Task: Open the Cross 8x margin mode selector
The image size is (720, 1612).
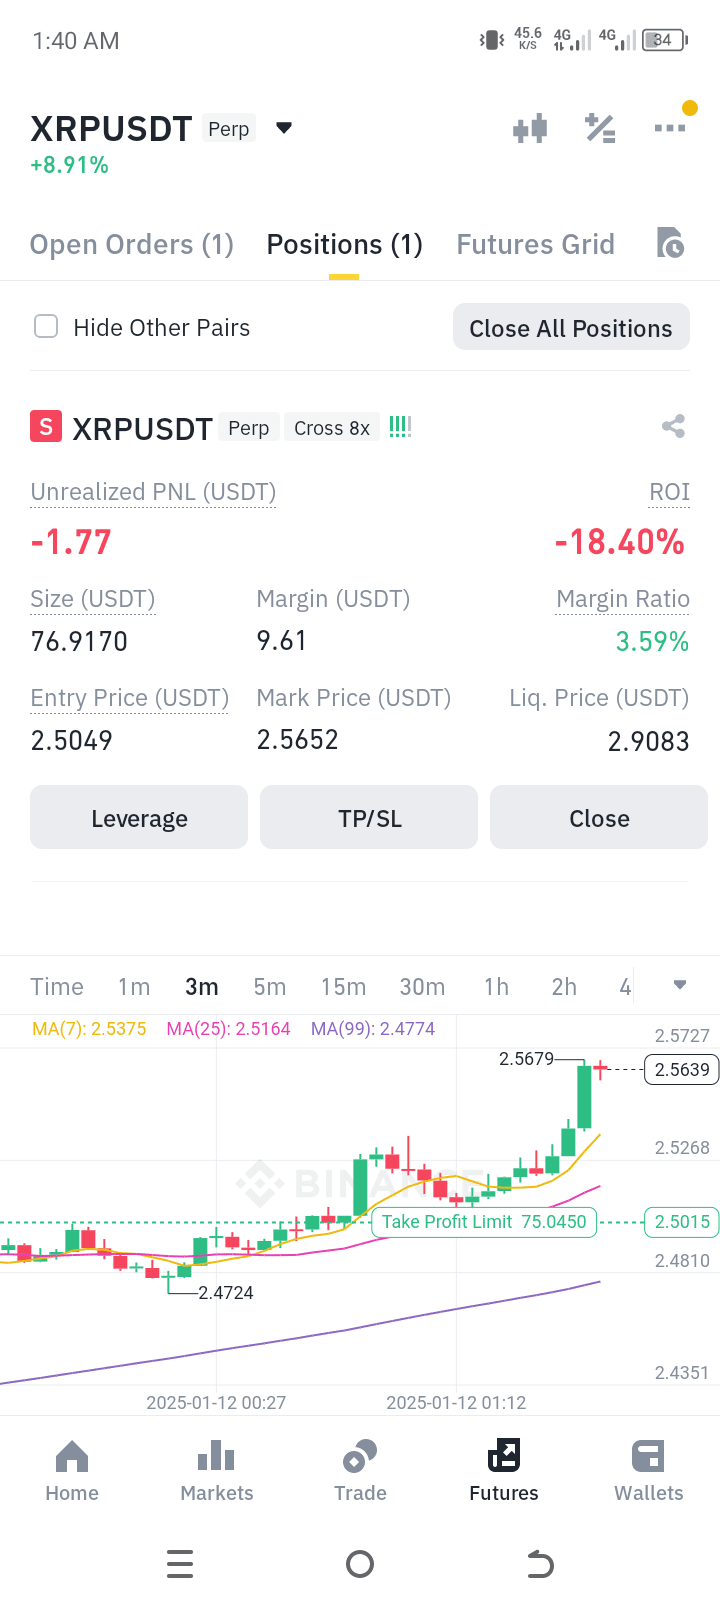Action: [x=332, y=428]
